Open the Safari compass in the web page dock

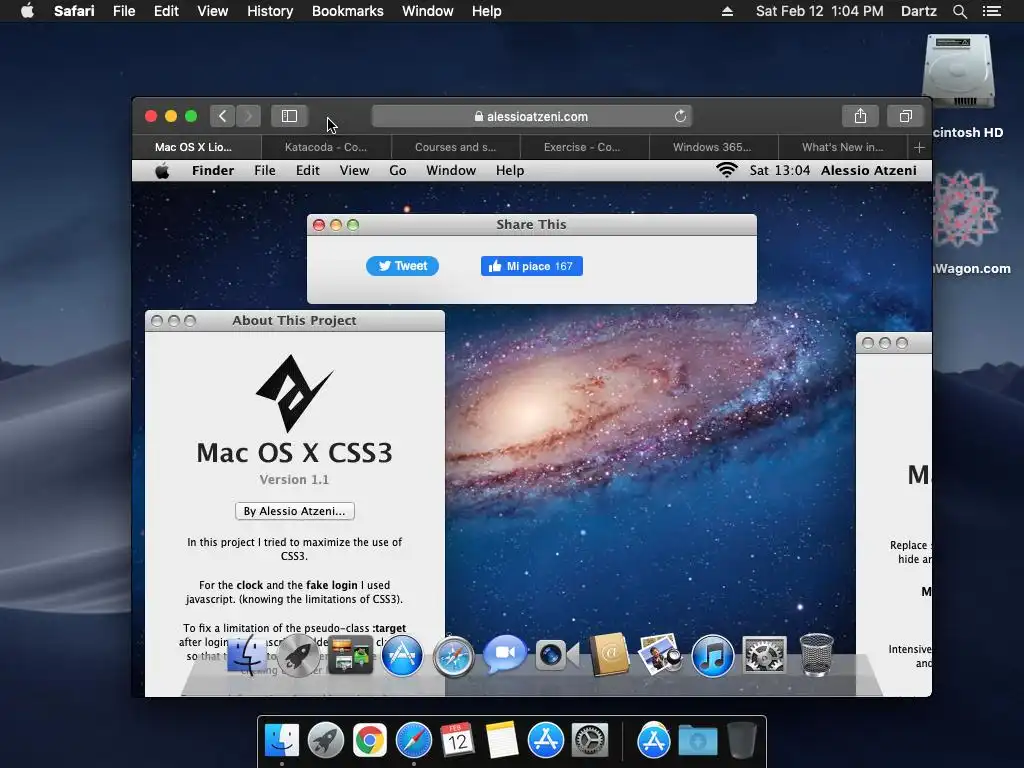[x=453, y=656]
